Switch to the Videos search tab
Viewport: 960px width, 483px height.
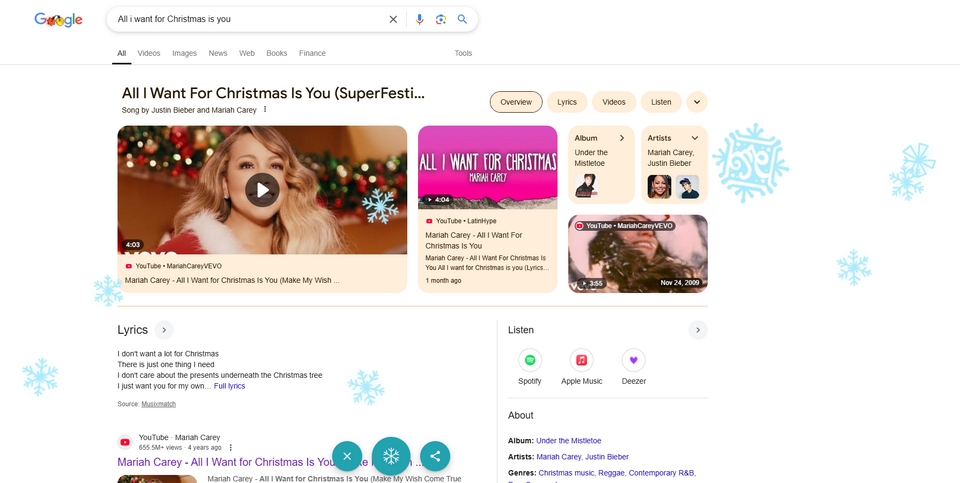tap(149, 53)
